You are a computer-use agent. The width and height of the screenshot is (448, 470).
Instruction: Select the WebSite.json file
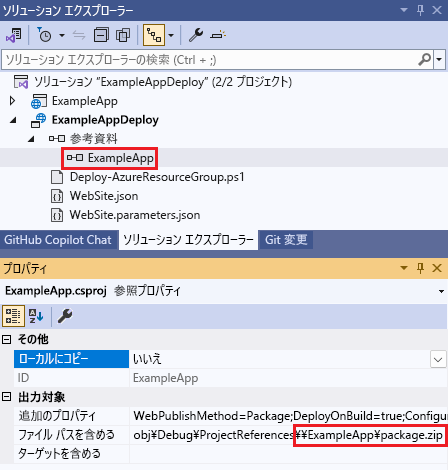(104, 196)
